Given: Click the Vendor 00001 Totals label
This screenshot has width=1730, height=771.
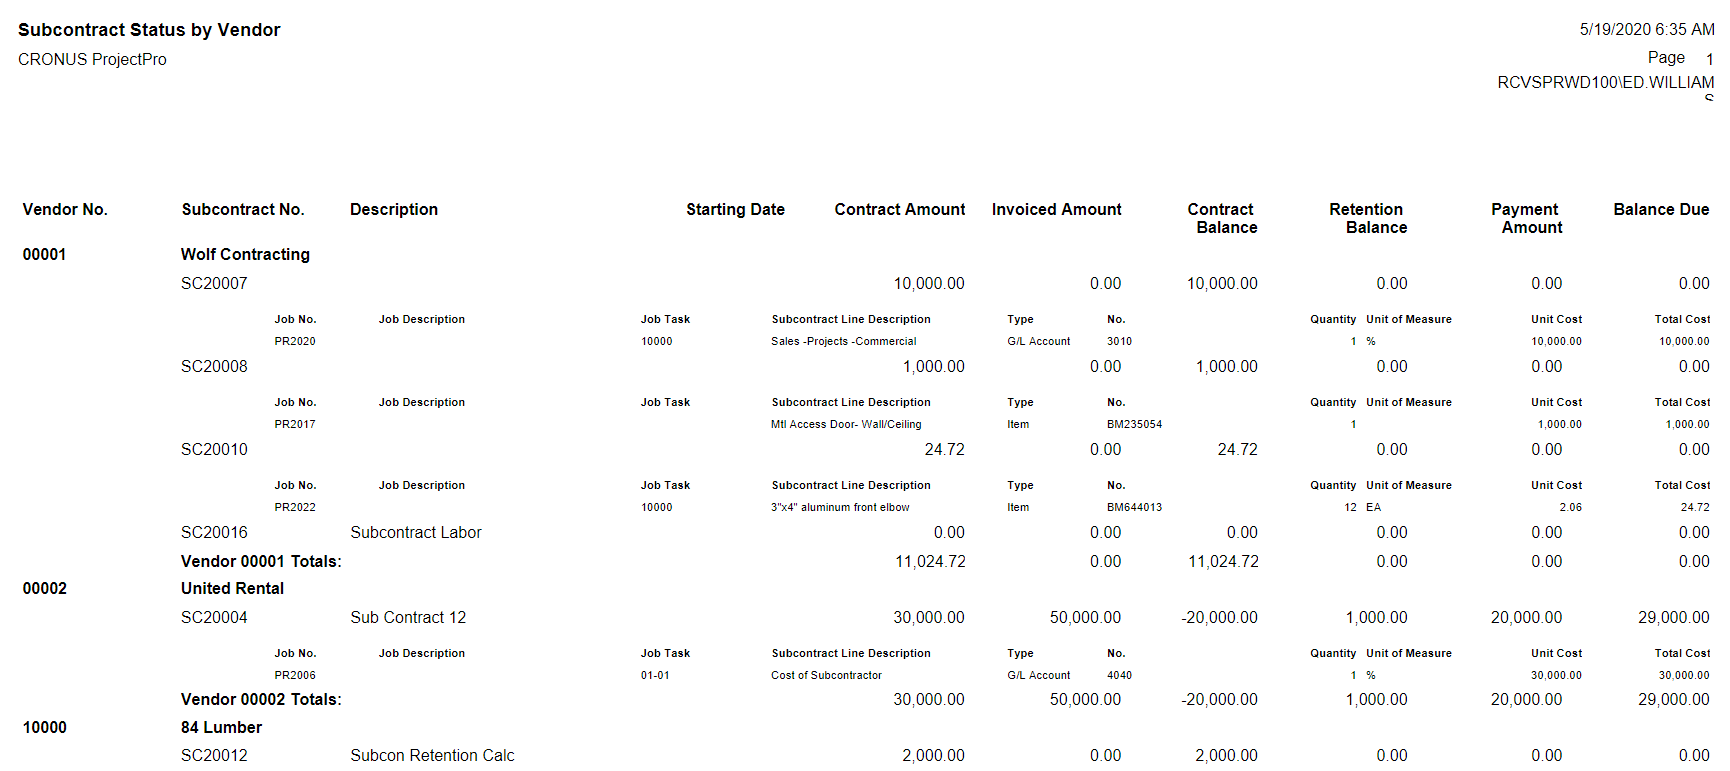Looking at the screenshot, I should [x=261, y=561].
